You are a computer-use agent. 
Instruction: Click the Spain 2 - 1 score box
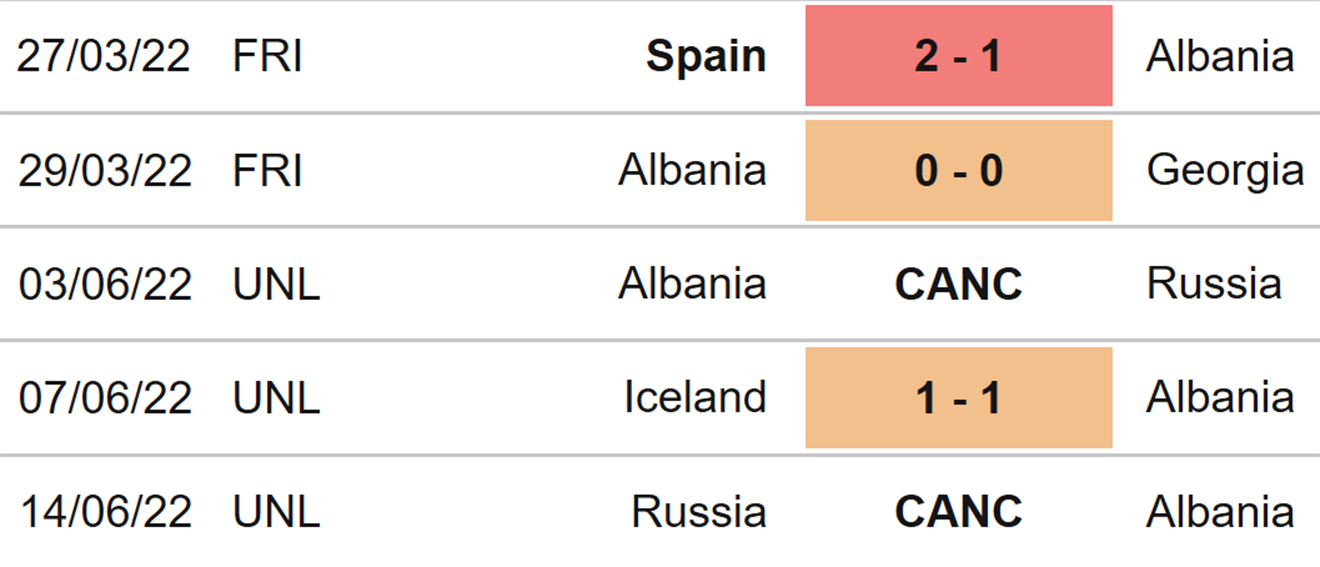(958, 56)
